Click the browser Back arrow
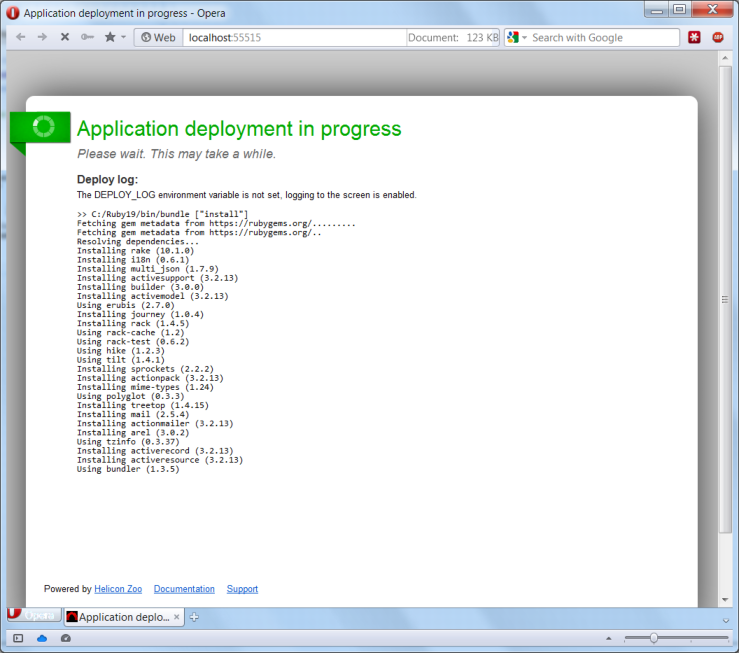 coord(20,37)
